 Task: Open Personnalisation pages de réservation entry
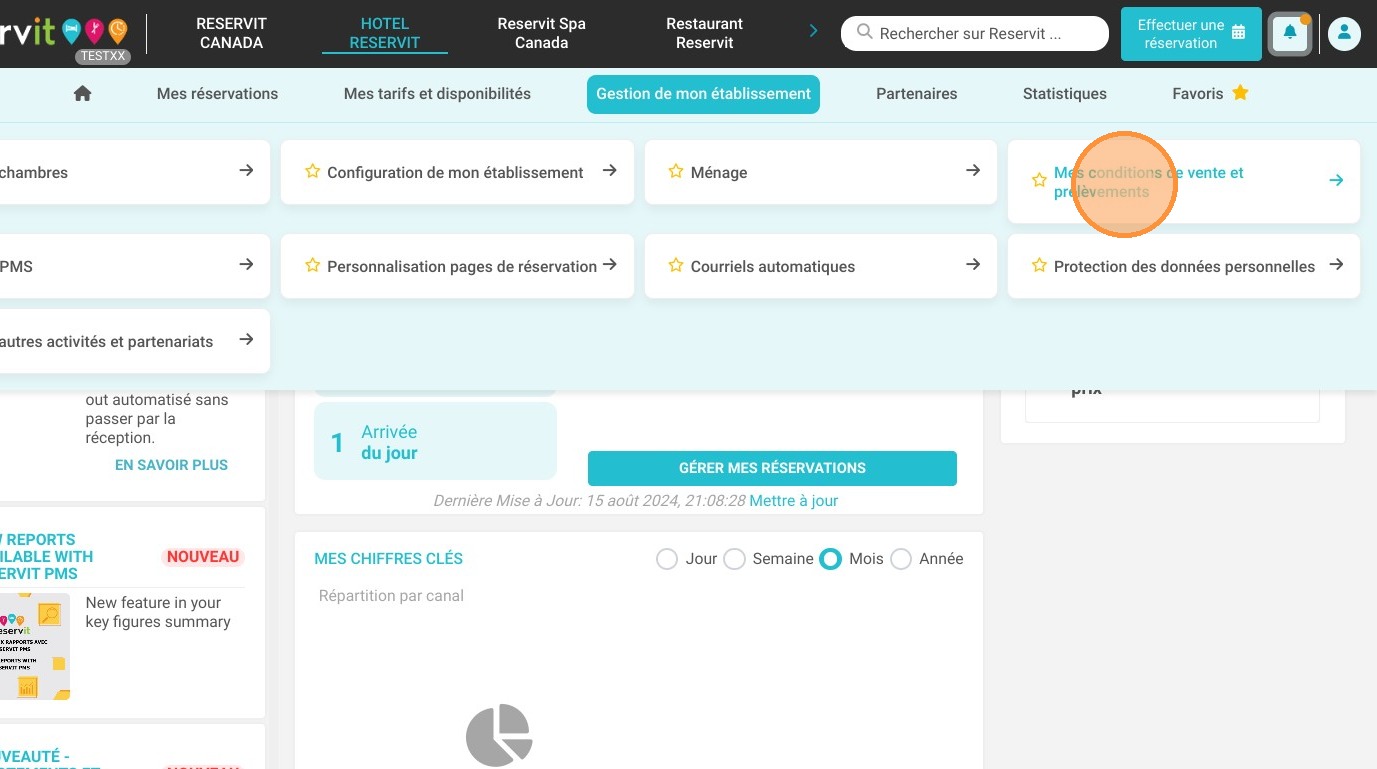(x=457, y=266)
